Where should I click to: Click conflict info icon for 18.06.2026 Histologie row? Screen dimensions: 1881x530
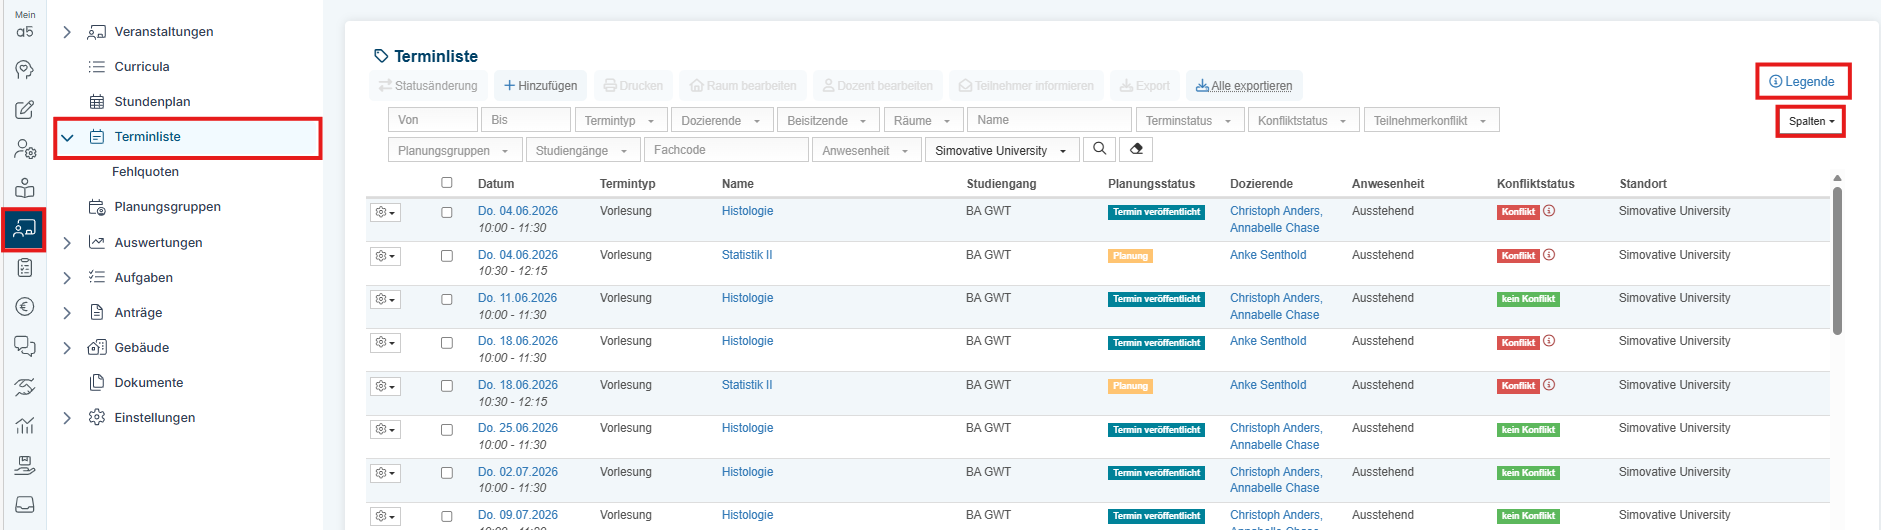pyautogui.click(x=1549, y=341)
